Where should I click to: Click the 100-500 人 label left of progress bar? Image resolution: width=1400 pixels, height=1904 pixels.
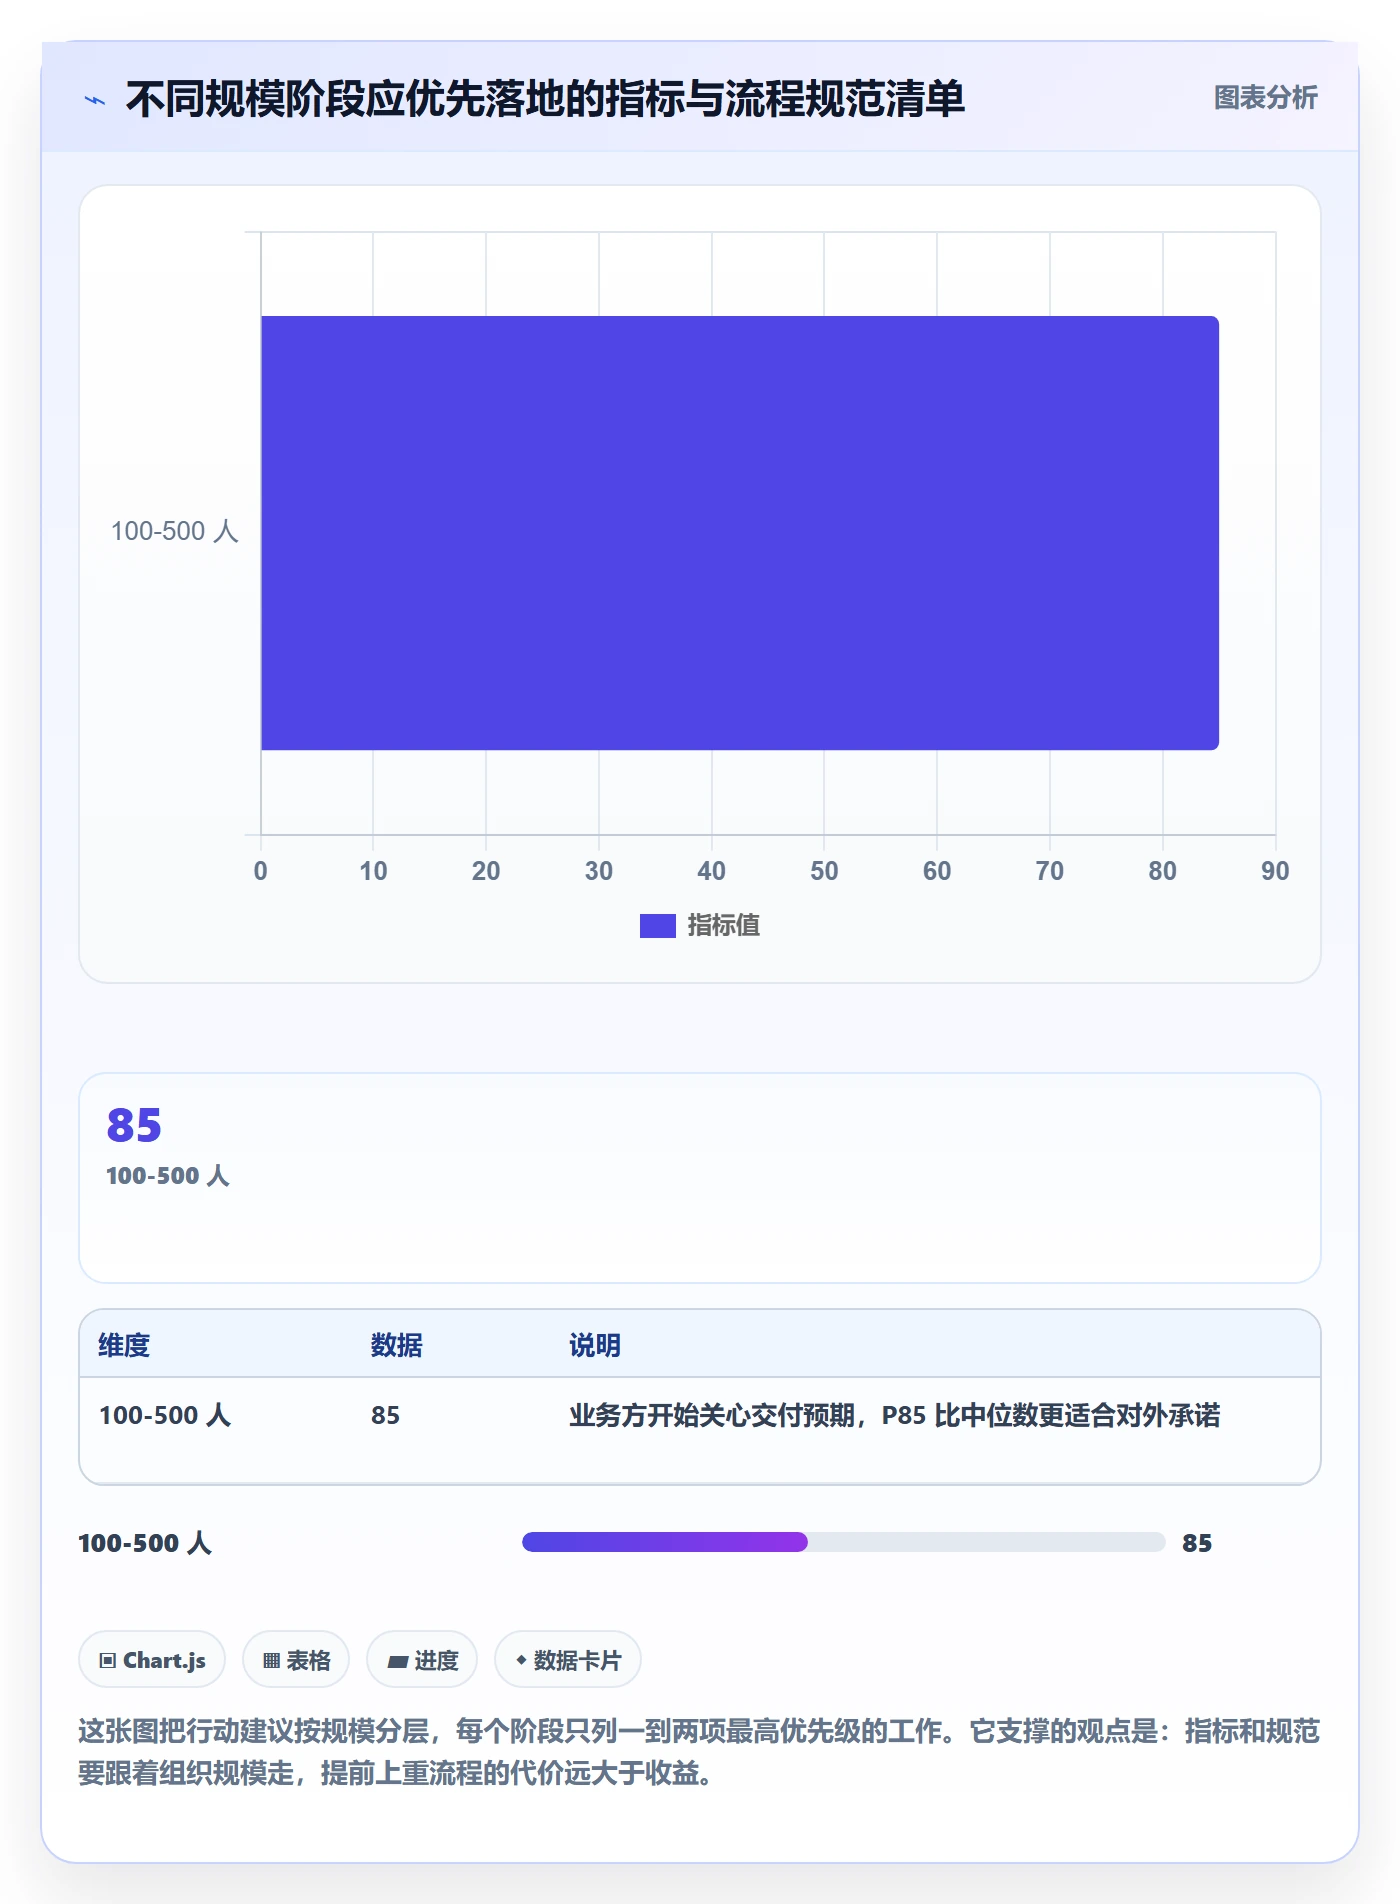[145, 1543]
